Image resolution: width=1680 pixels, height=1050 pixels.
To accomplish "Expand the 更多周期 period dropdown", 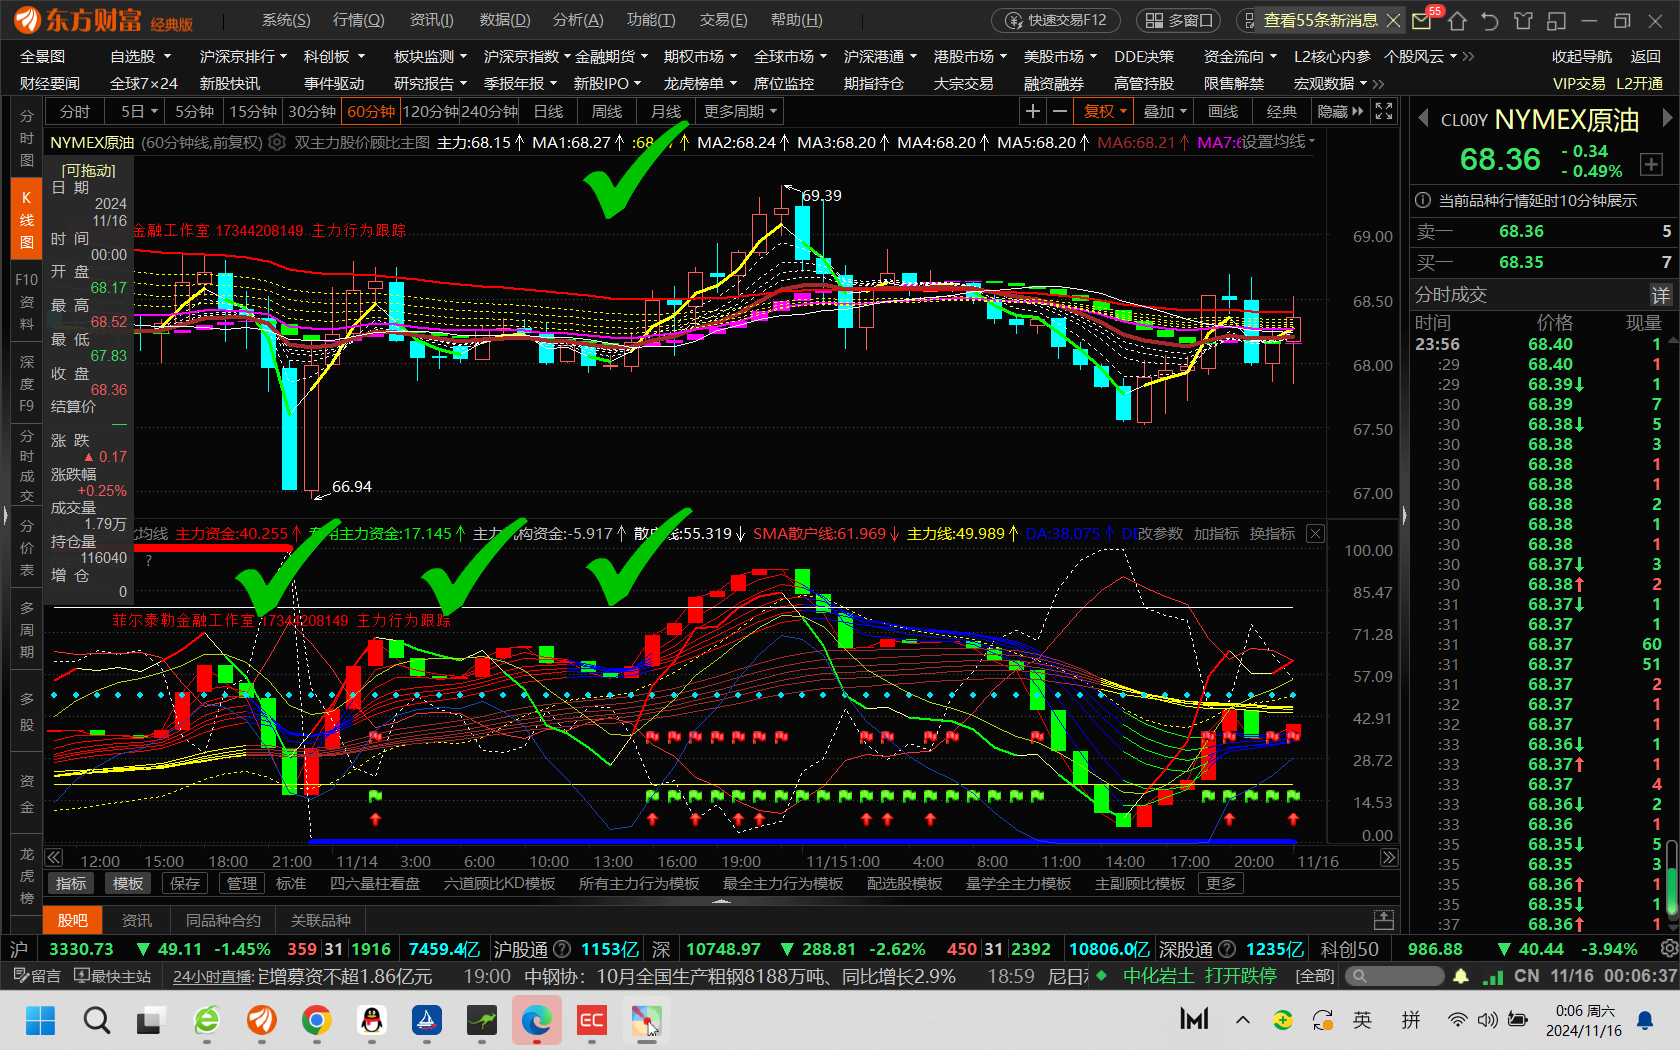I will click(740, 111).
